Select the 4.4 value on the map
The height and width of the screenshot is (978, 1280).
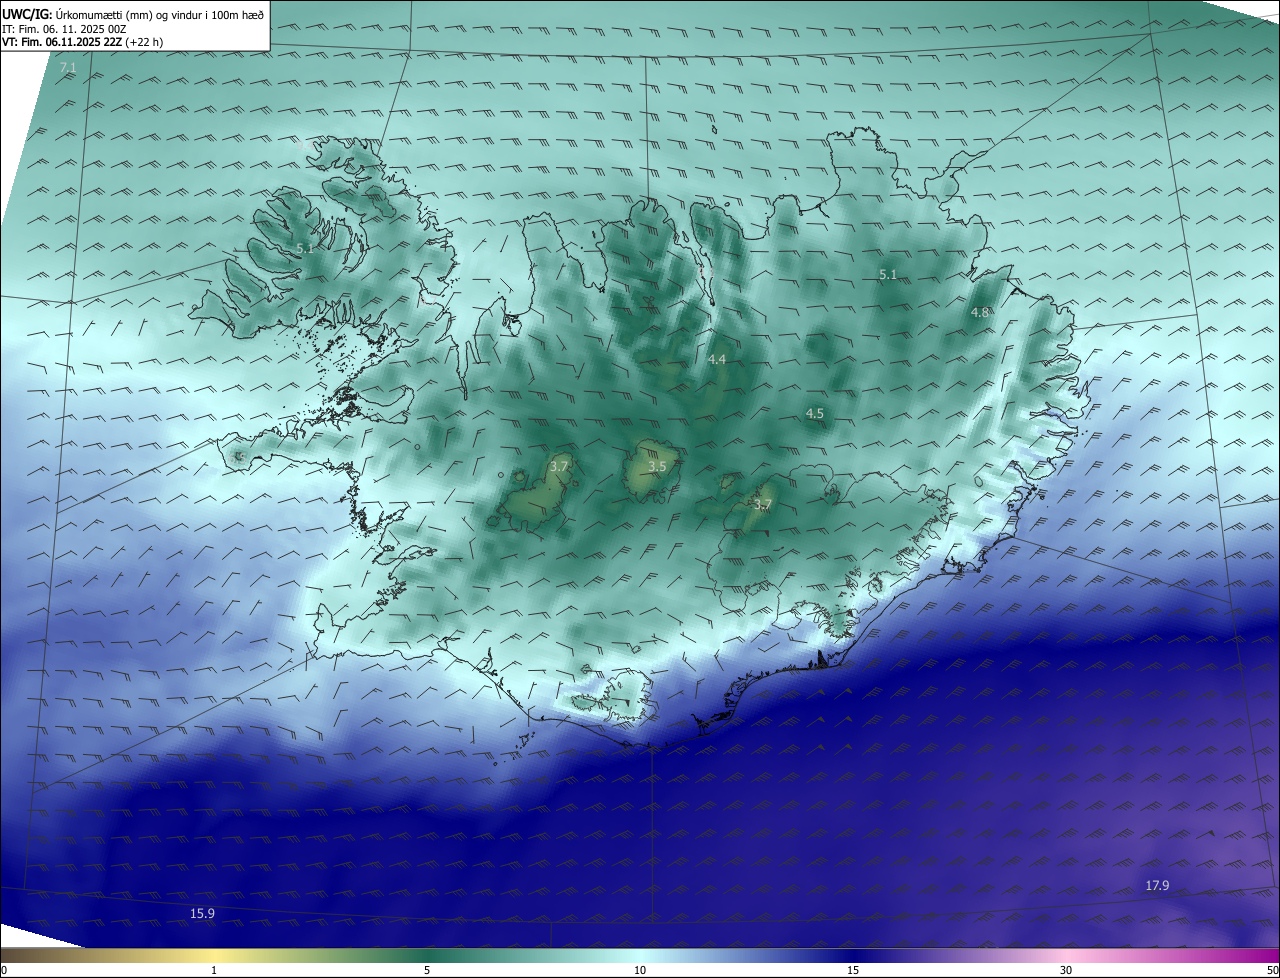(x=717, y=359)
